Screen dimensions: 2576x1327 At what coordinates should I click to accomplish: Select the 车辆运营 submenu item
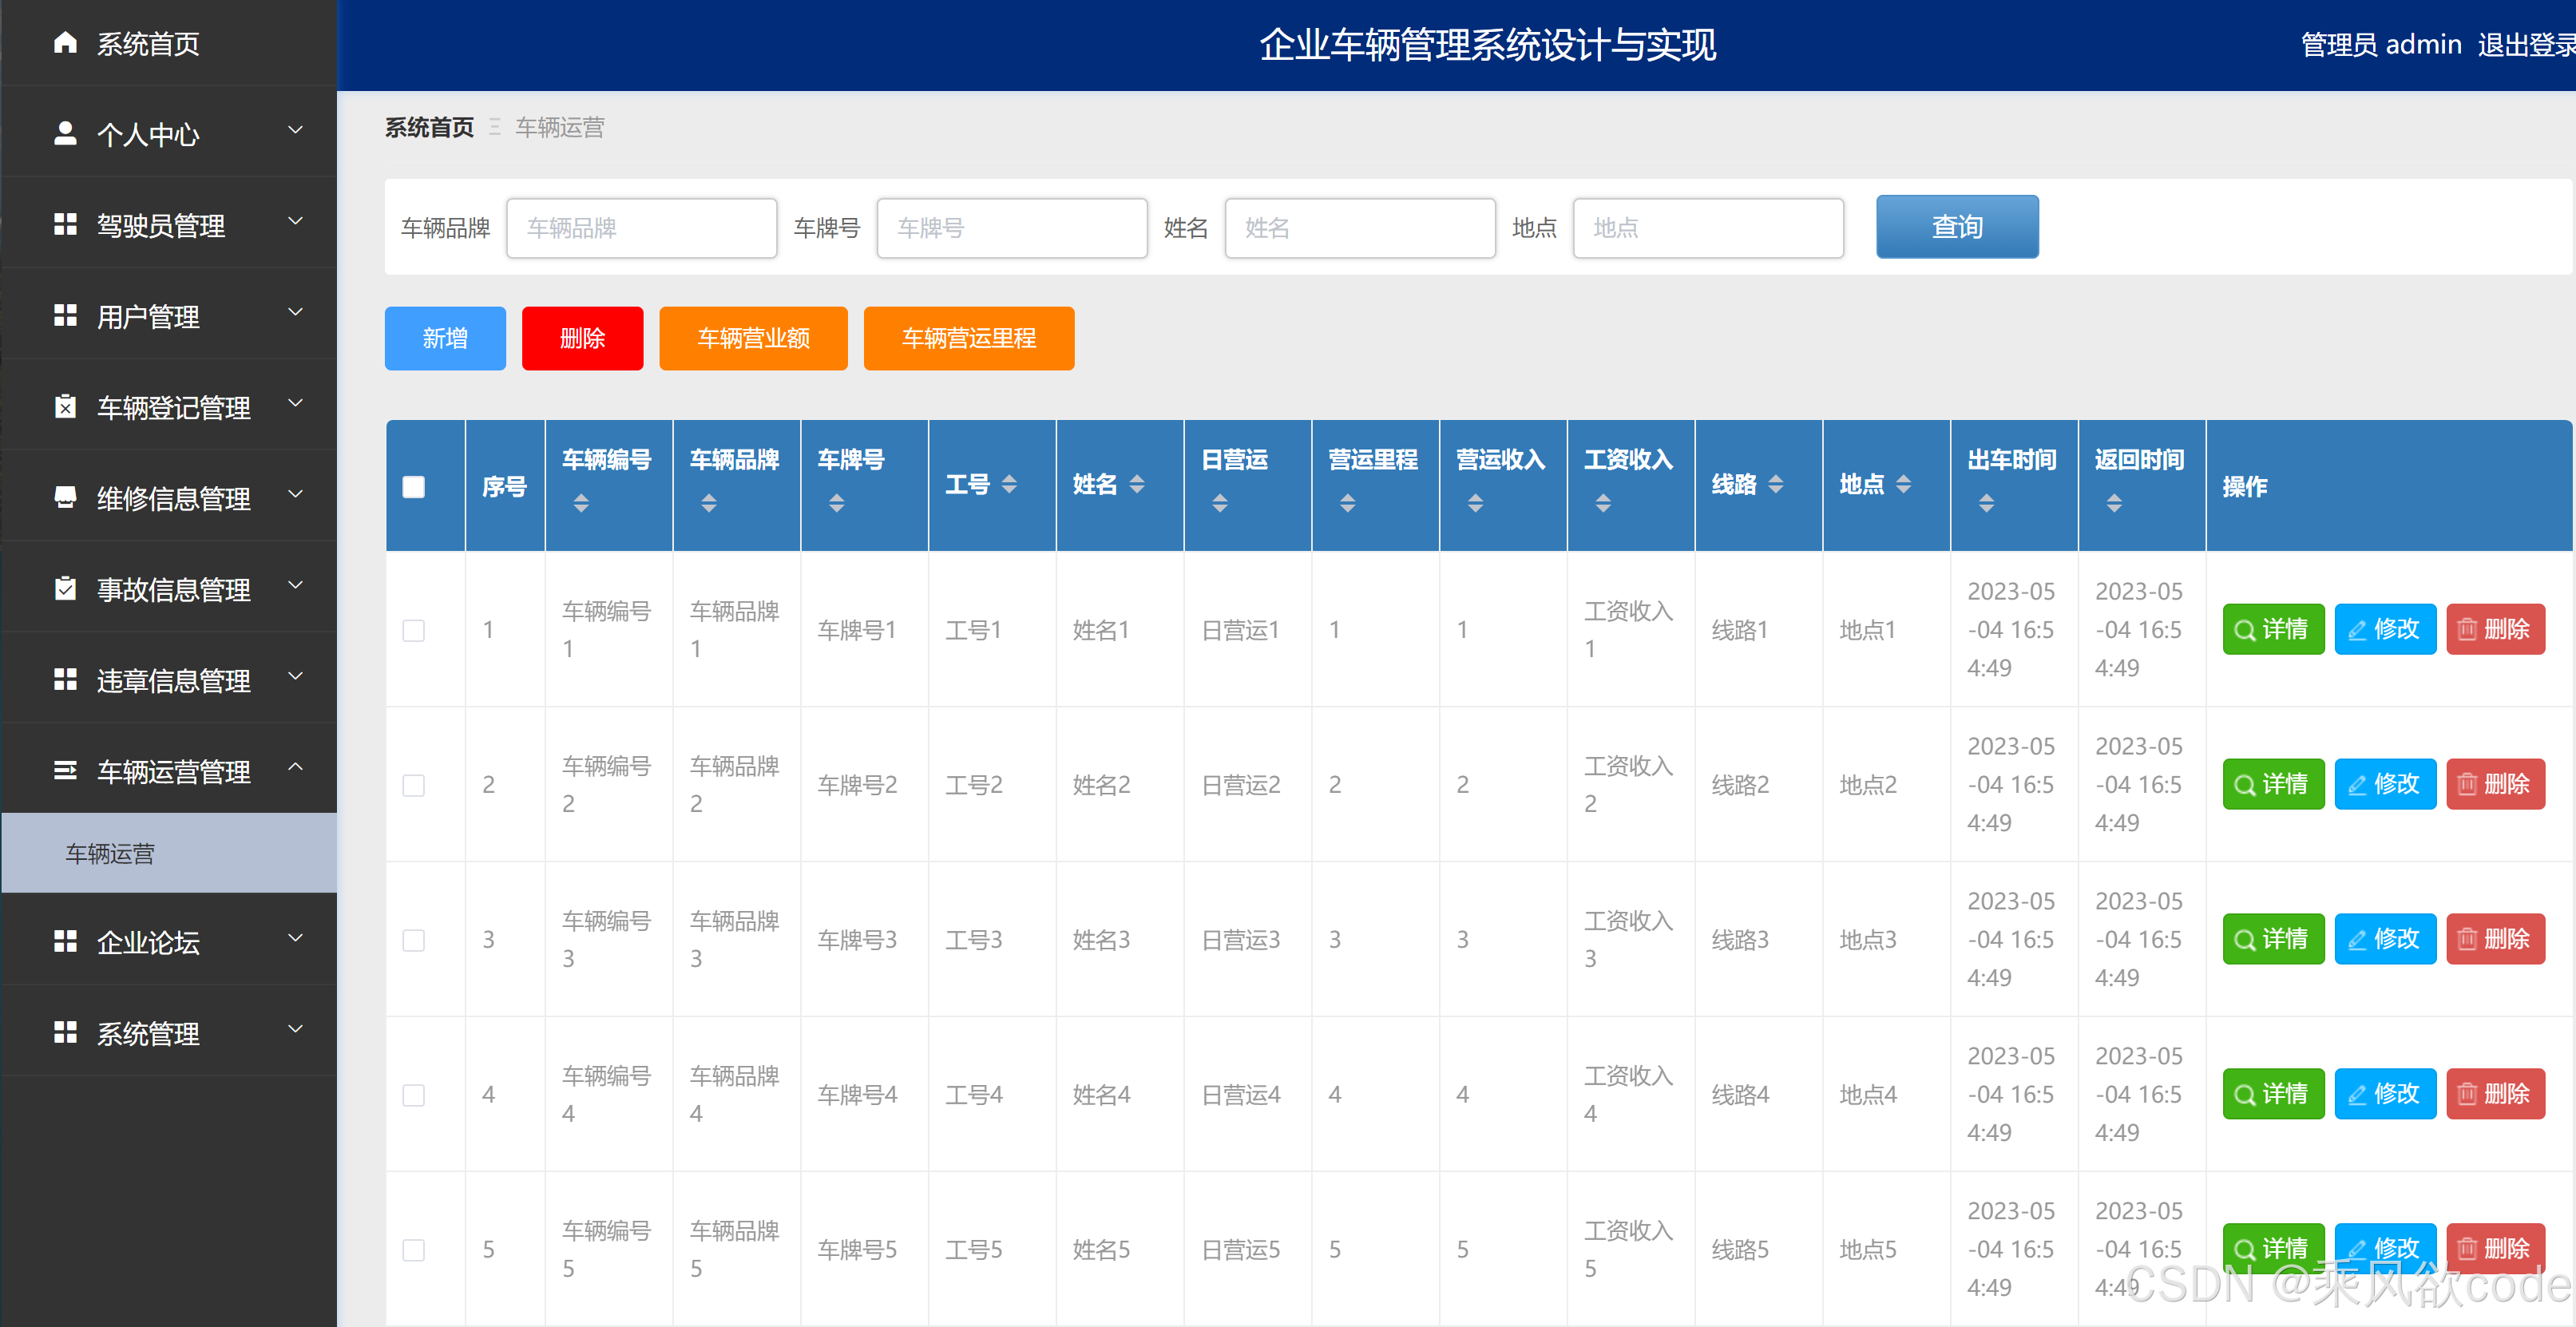(110, 853)
